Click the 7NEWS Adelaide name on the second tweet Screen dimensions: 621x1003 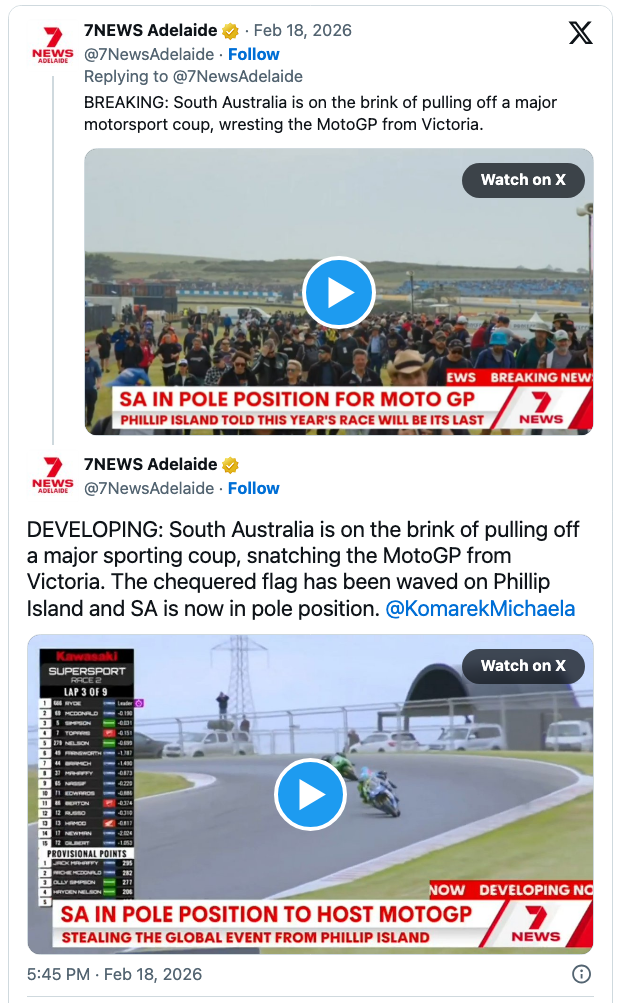coord(150,465)
